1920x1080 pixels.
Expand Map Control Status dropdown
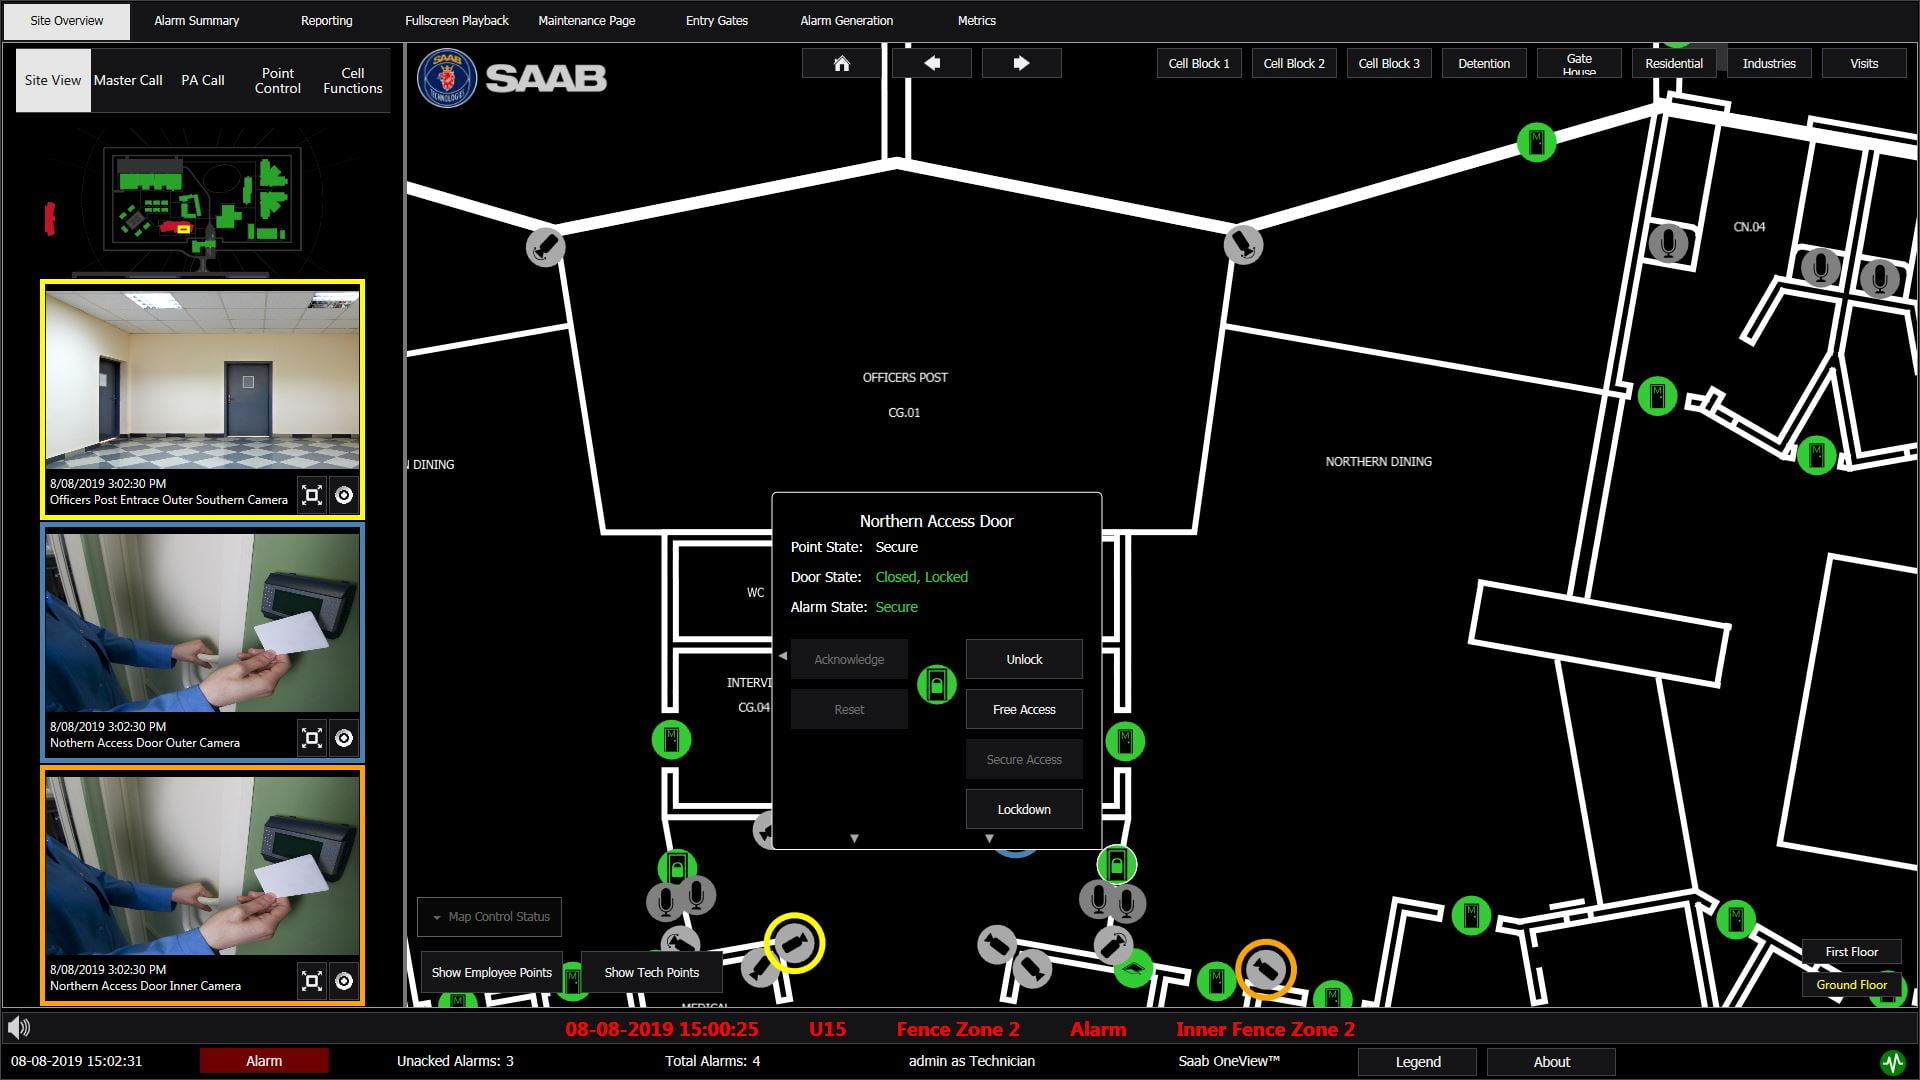click(x=490, y=917)
